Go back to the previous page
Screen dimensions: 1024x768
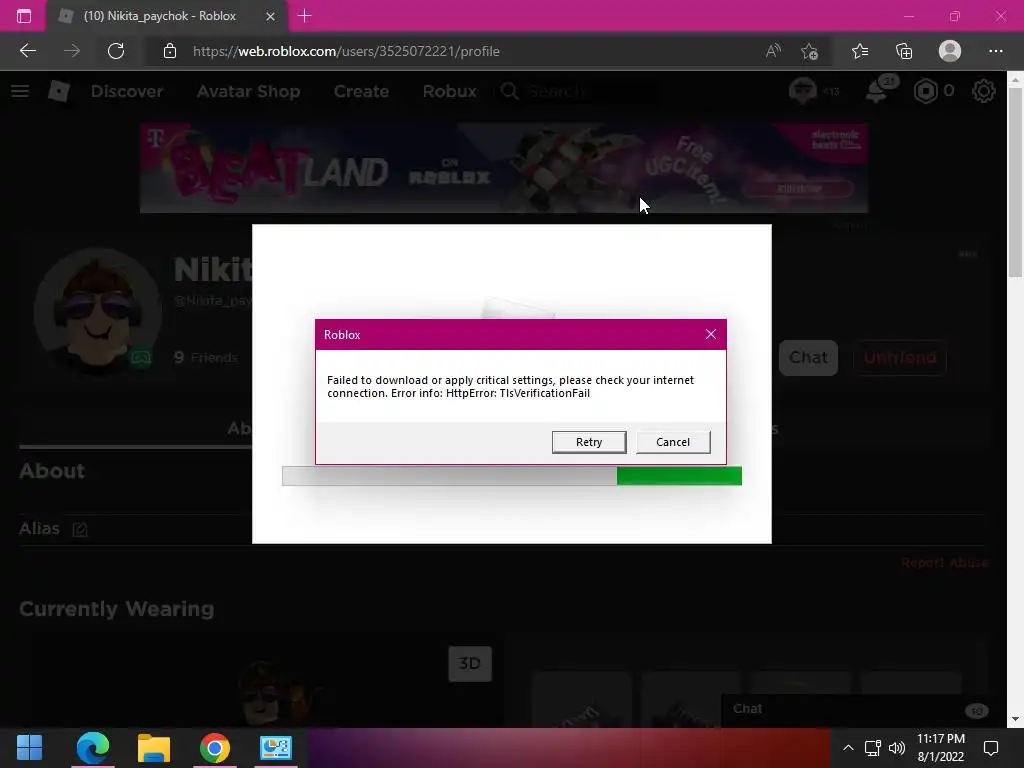point(27,51)
